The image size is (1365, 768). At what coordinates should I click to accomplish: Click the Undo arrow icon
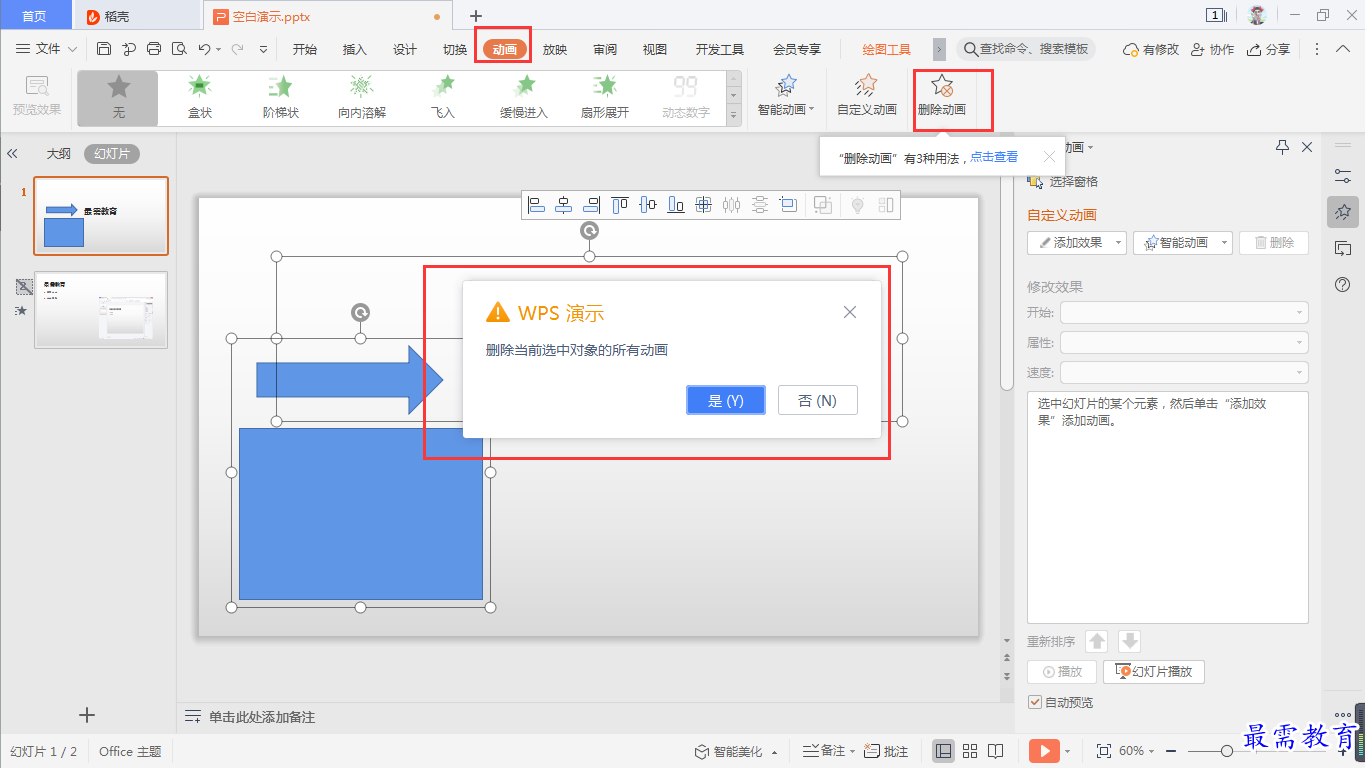[x=204, y=49]
